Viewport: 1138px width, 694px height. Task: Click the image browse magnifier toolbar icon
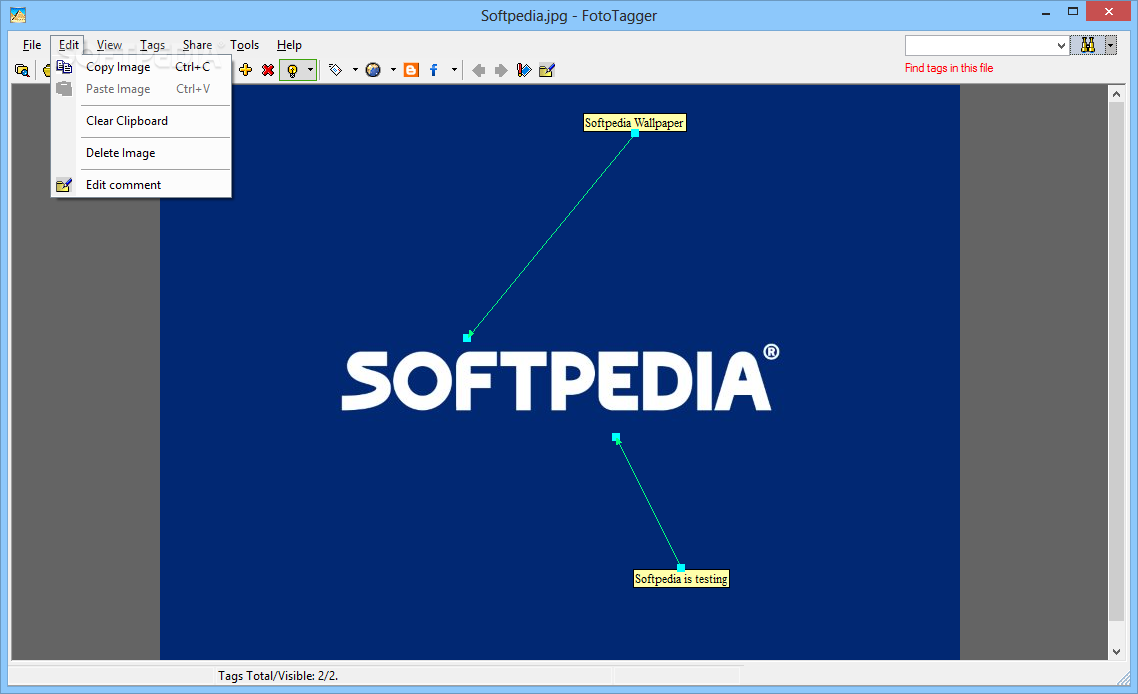22,70
